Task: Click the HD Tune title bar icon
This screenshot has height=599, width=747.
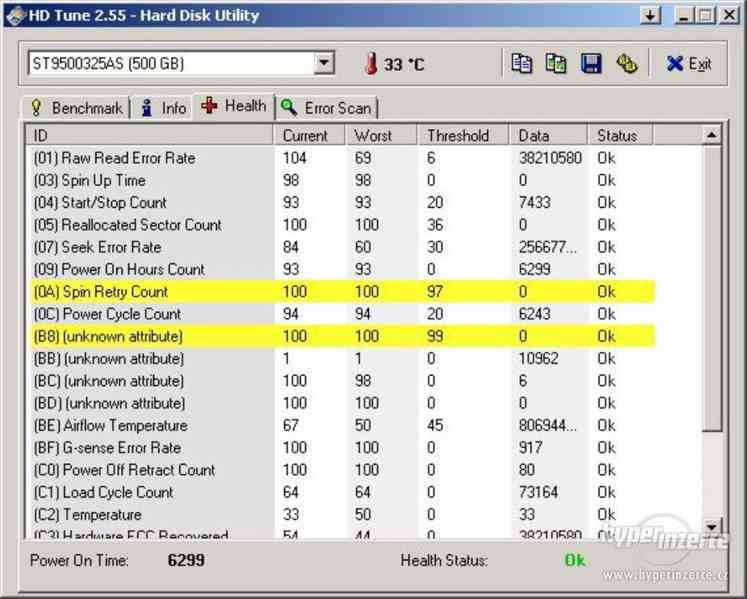Action: [15, 15]
